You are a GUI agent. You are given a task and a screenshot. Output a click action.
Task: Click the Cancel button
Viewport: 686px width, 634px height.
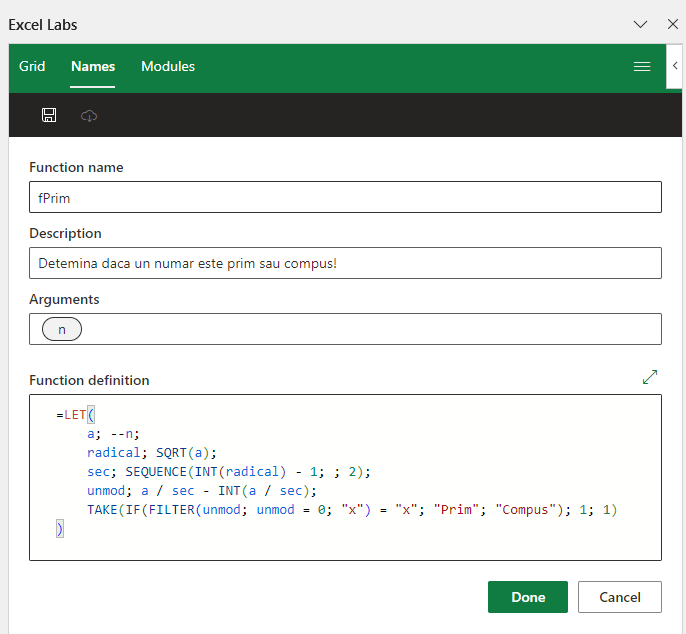pyautogui.click(x=619, y=597)
